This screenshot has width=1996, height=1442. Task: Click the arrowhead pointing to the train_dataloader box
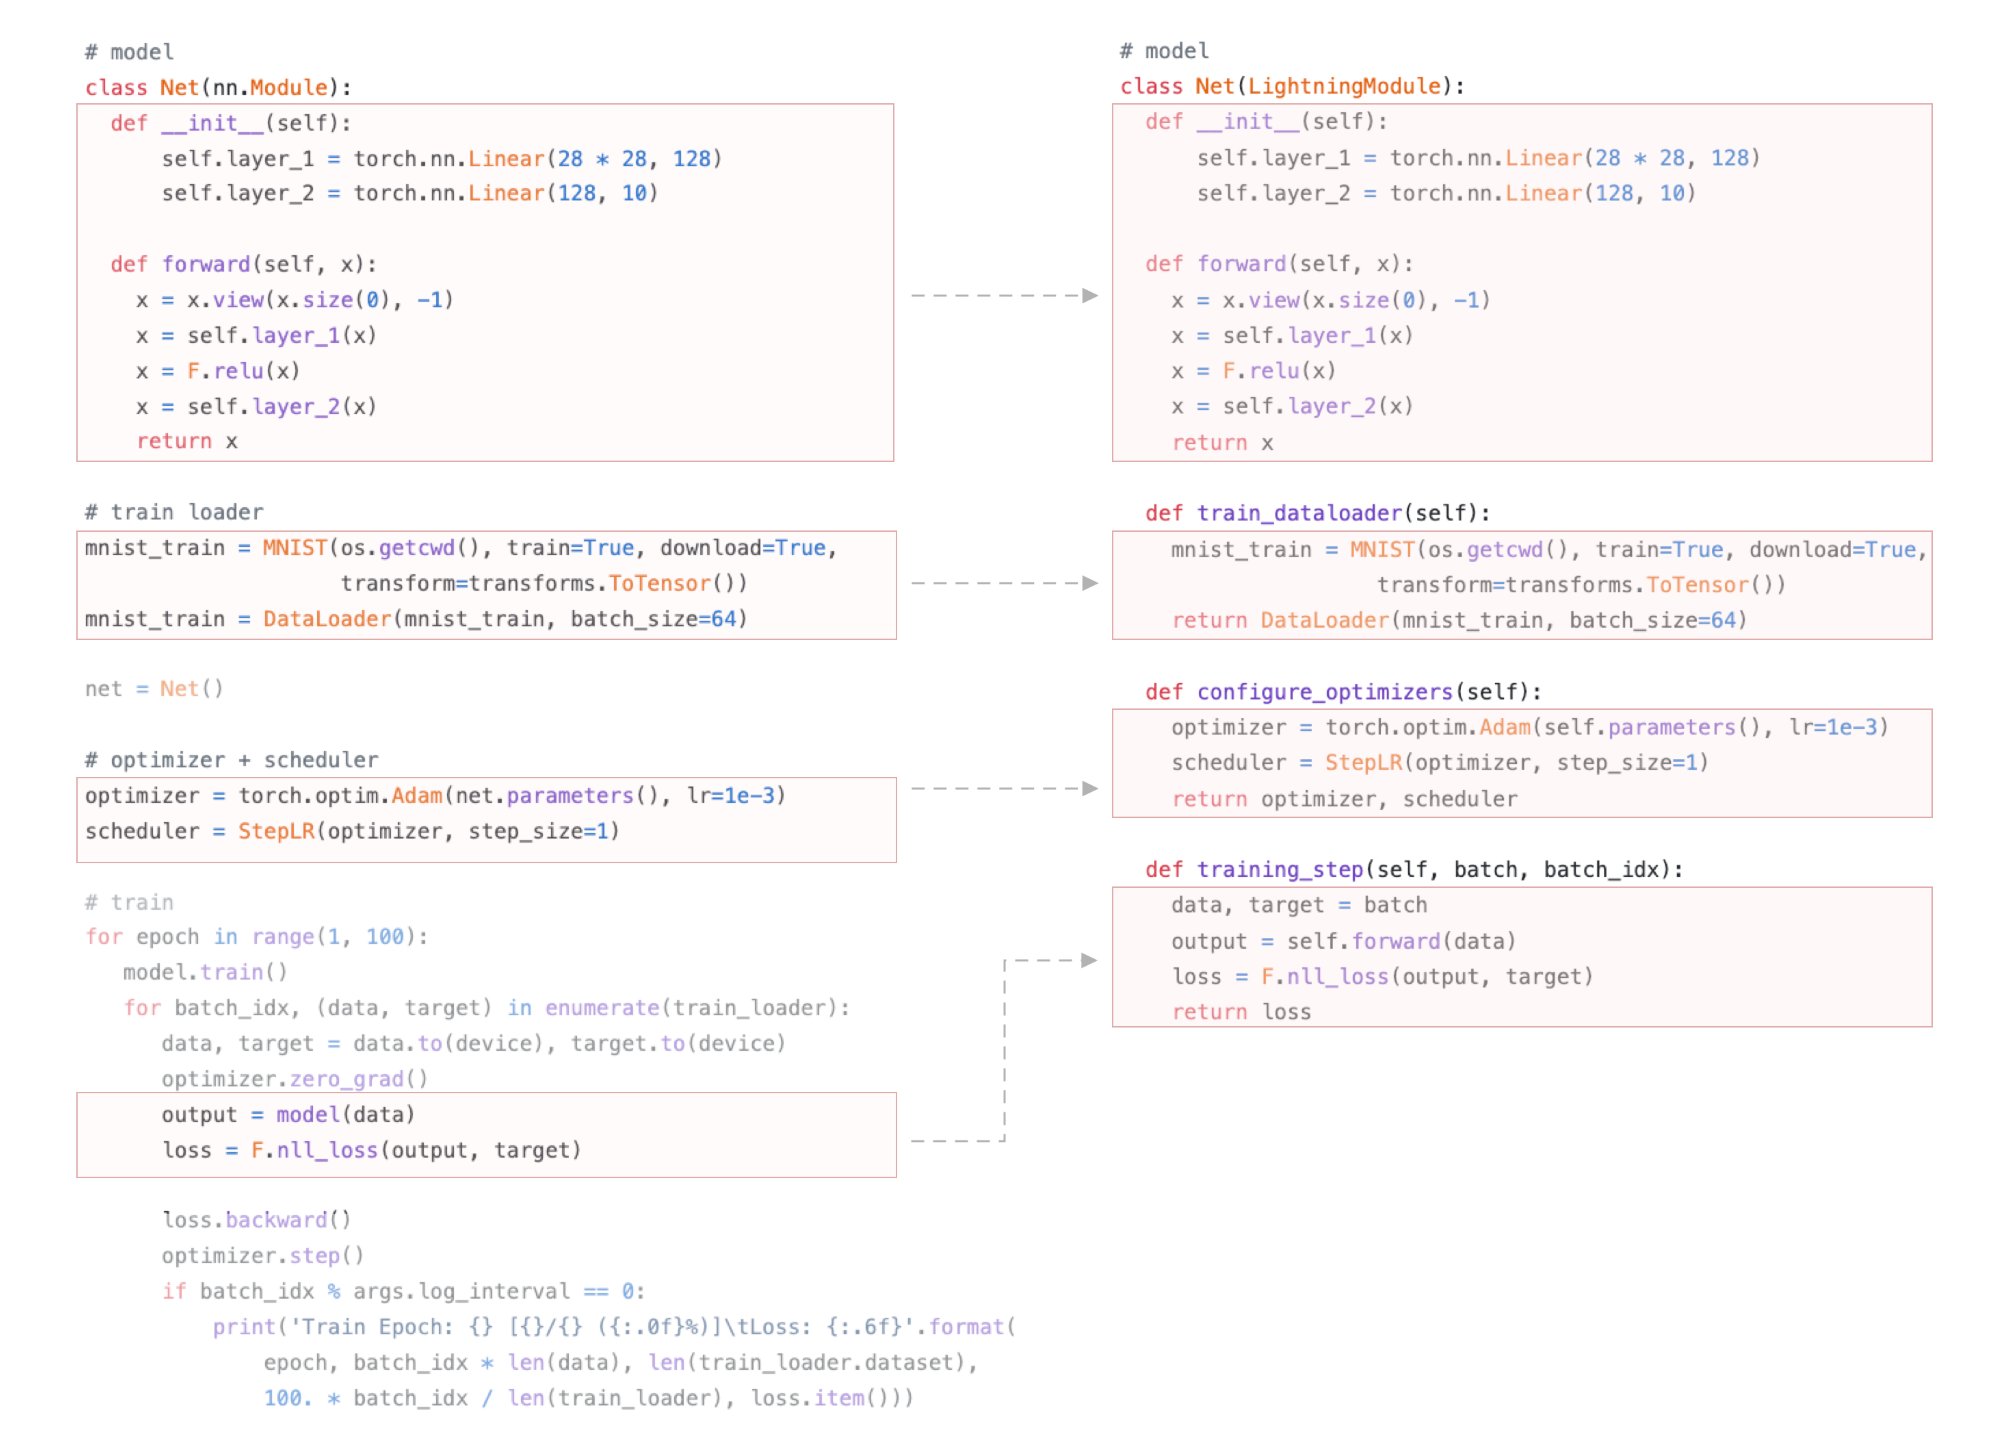pyautogui.click(x=1089, y=583)
